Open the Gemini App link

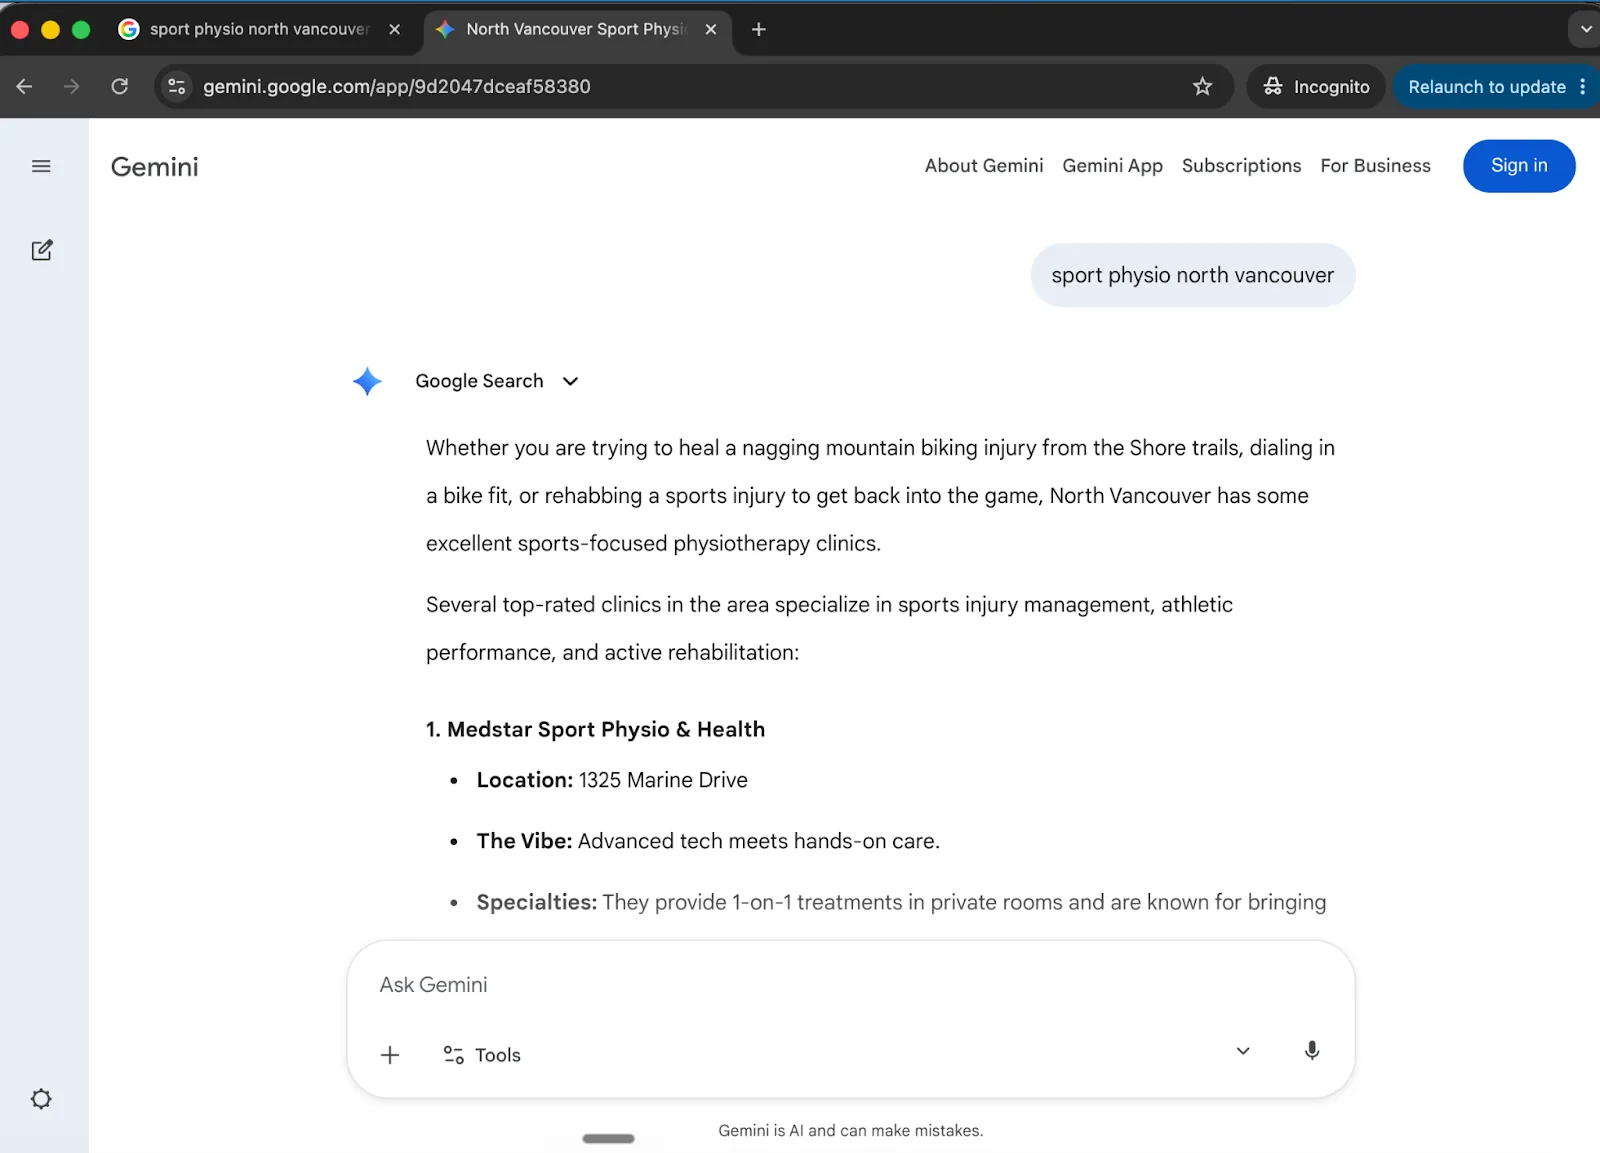coord(1112,166)
